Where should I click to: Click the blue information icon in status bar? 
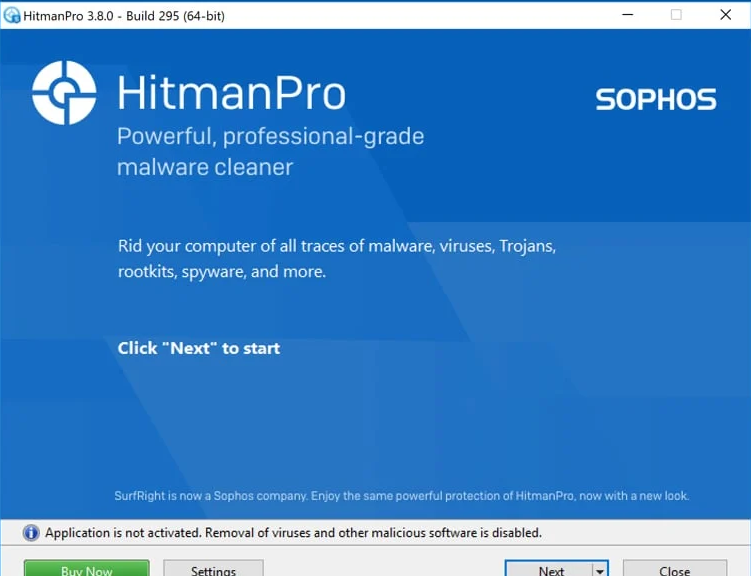pyautogui.click(x=31, y=532)
